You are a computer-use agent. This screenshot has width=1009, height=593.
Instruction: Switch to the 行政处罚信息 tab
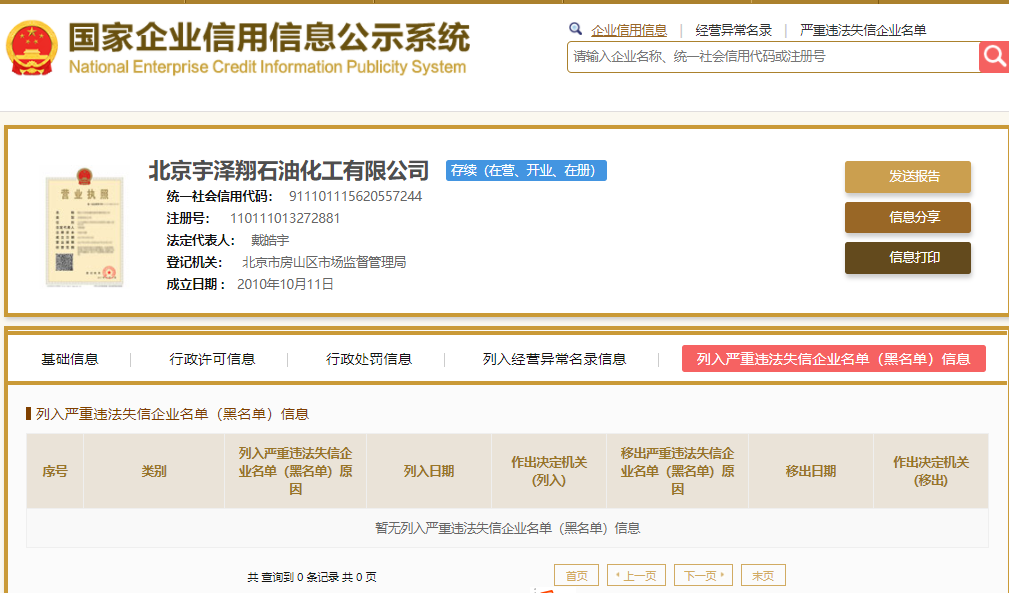tap(369, 359)
